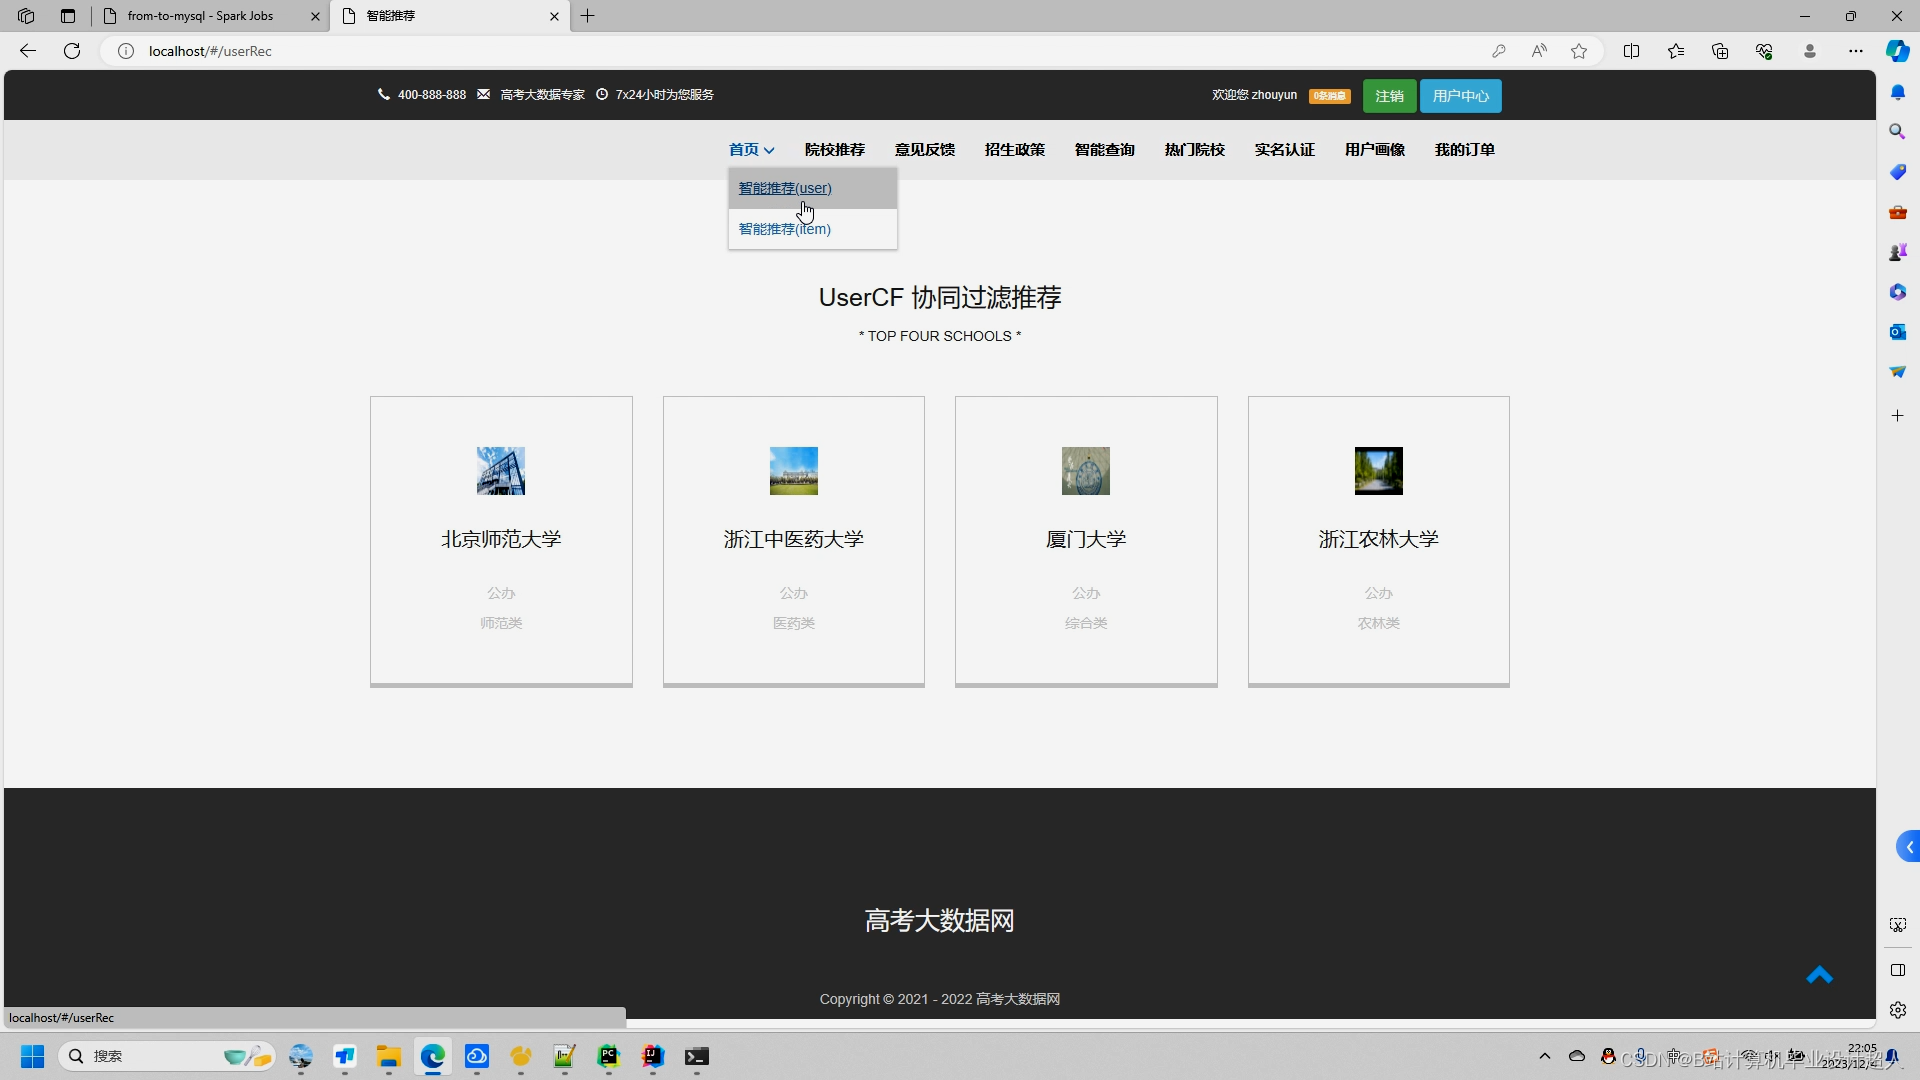Select 智能推荐(item) from dropdown

pos(784,229)
